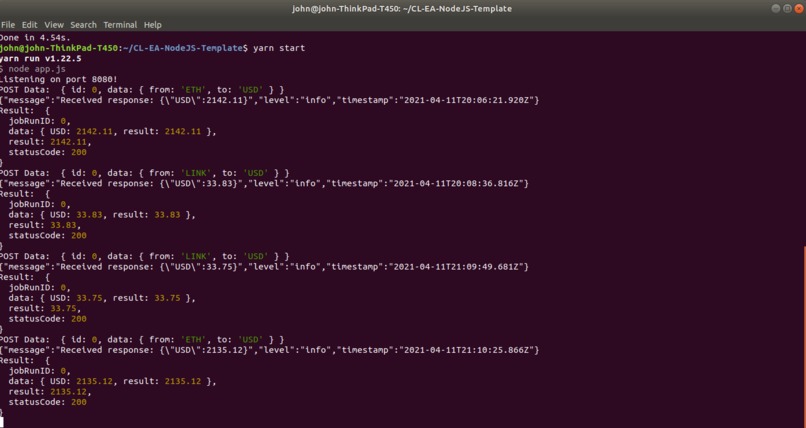Viewport: 806px width, 428px height.
Task: Minimize the terminal window
Action: point(775,8)
